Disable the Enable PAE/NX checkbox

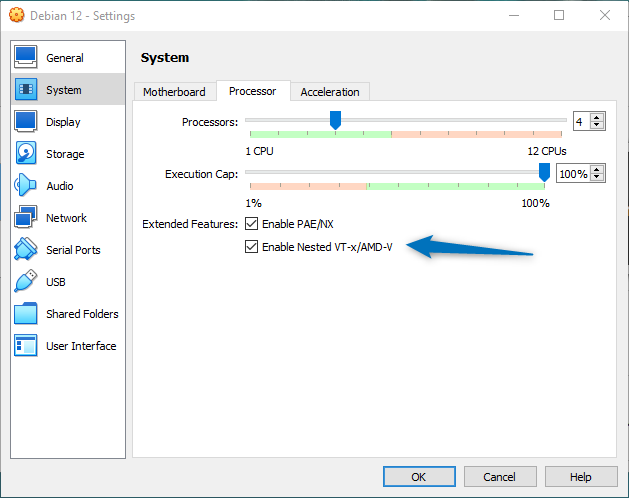252,224
